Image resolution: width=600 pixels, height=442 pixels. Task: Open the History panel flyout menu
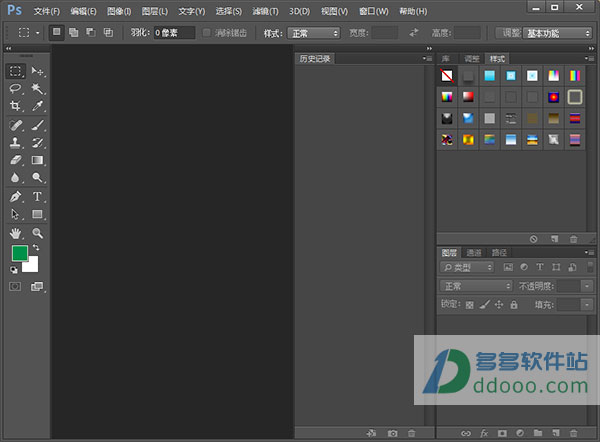click(427, 59)
